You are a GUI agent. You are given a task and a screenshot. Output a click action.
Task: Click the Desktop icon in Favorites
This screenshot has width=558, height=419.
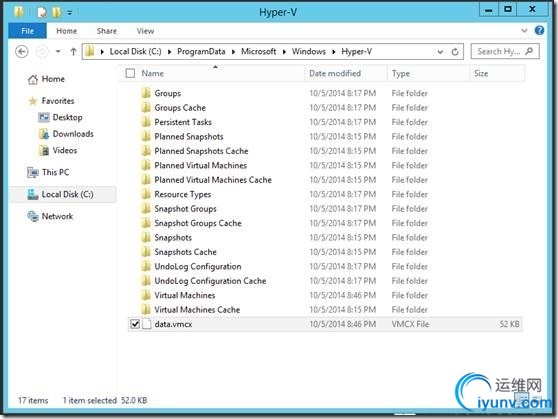[44, 117]
